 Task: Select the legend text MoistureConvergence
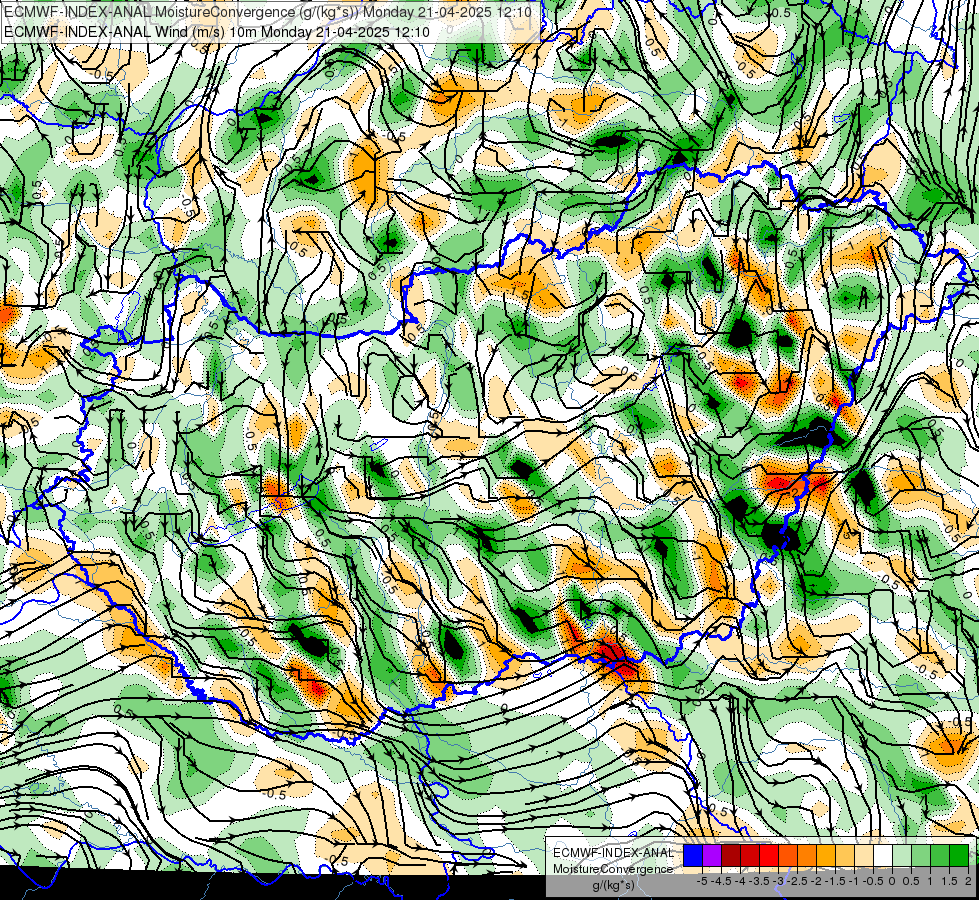613,869
